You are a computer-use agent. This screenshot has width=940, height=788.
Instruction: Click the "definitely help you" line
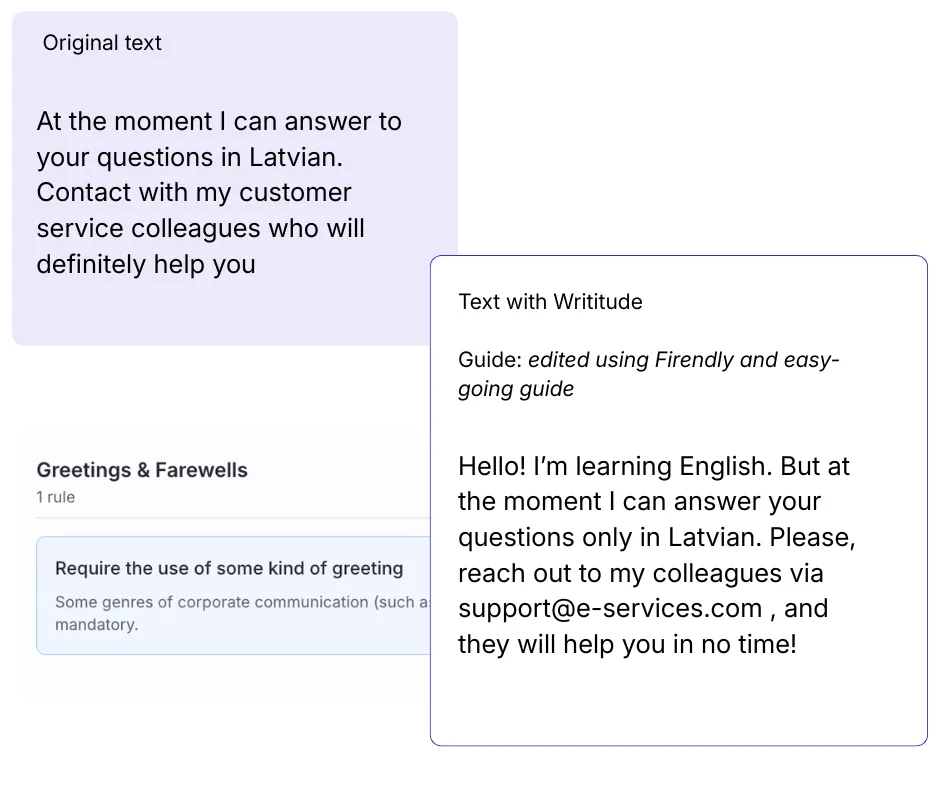146,264
